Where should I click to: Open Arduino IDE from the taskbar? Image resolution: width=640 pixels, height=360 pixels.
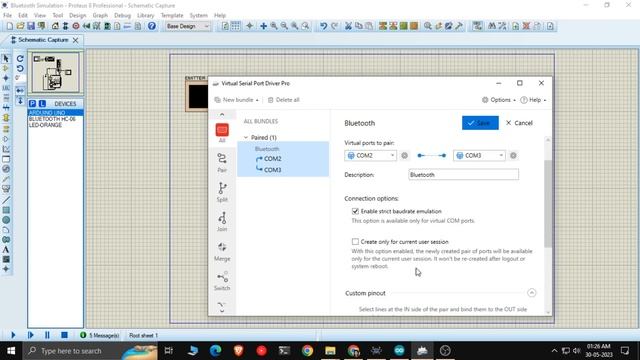coord(399,351)
